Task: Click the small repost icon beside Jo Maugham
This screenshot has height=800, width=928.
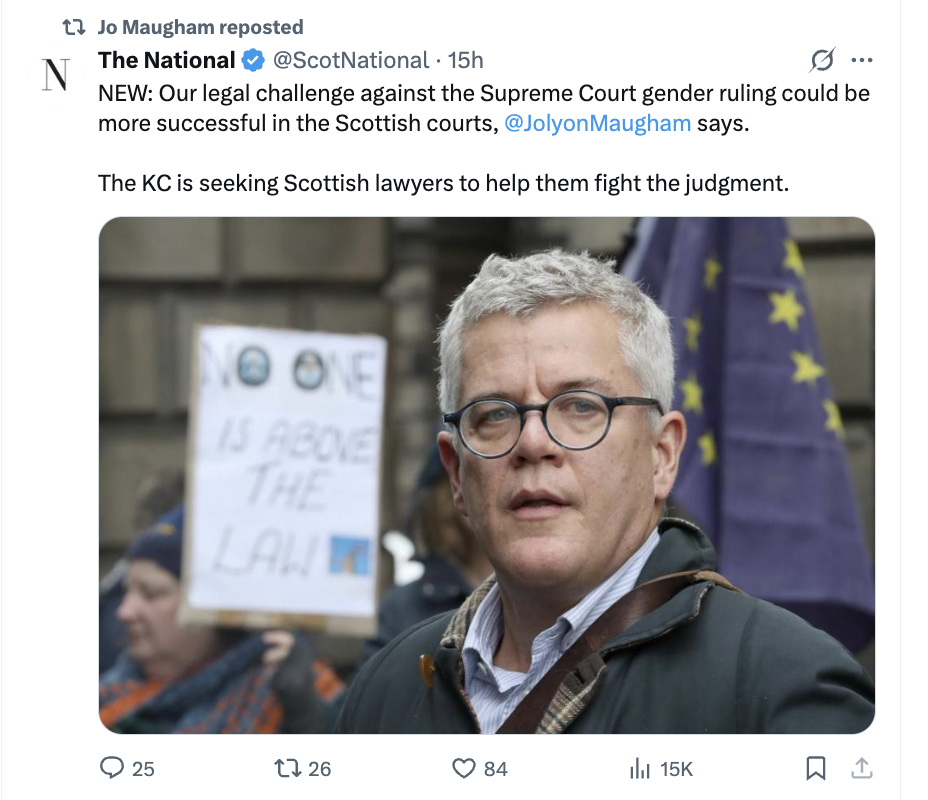Action: [x=74, y=27]
